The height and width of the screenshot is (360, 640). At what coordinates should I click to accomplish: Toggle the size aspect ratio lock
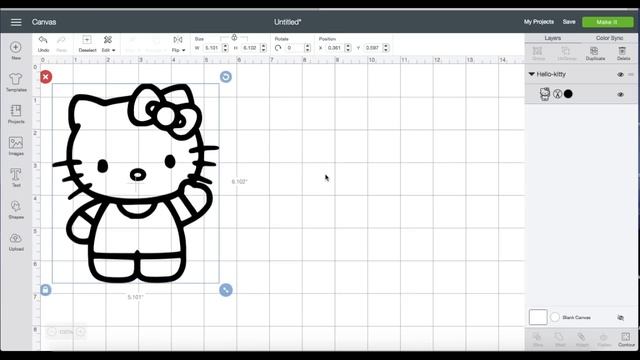234,38
